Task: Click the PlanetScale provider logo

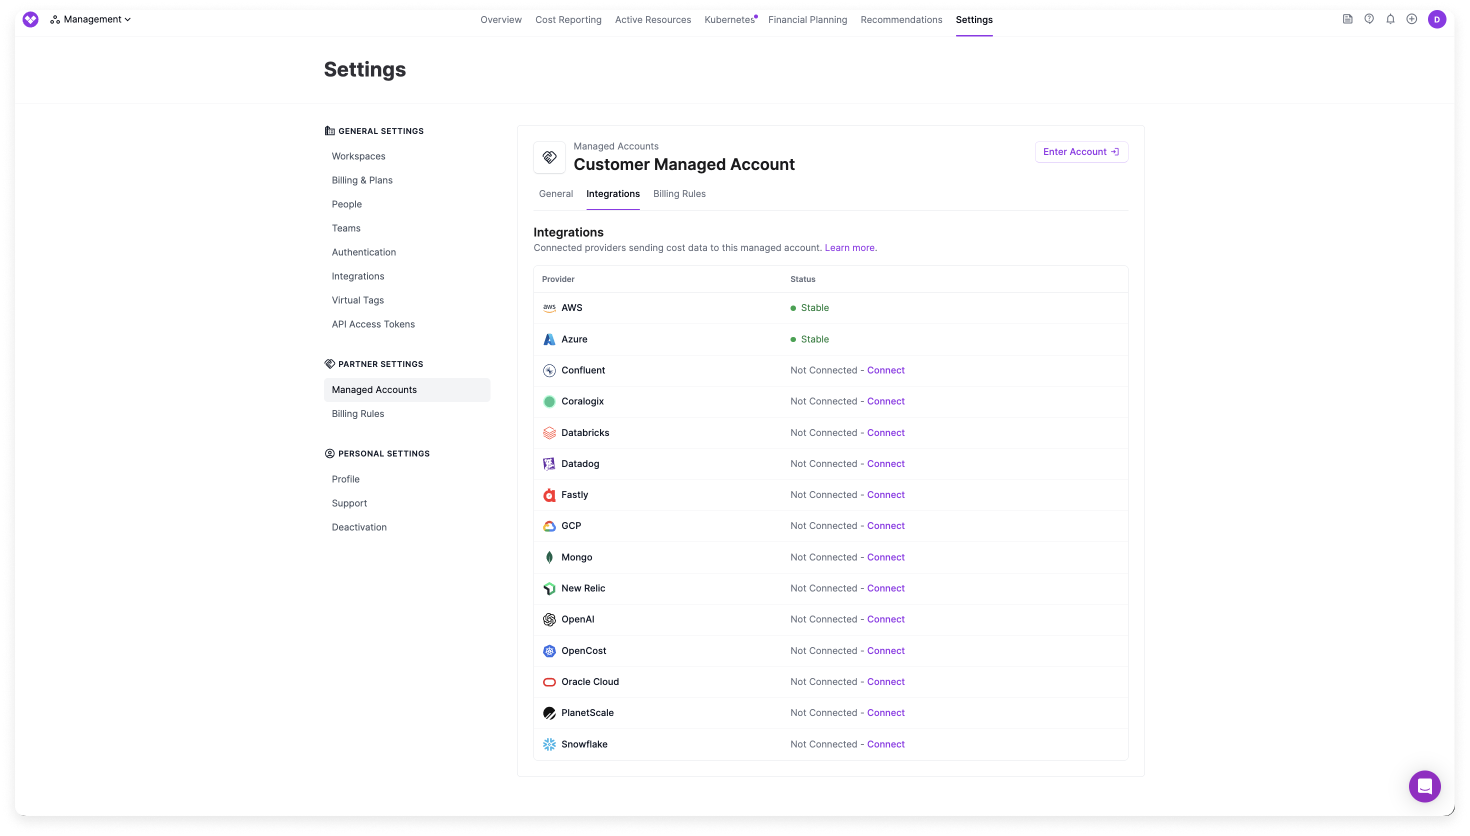Action: pyautogui.click(x=549, y=713)
